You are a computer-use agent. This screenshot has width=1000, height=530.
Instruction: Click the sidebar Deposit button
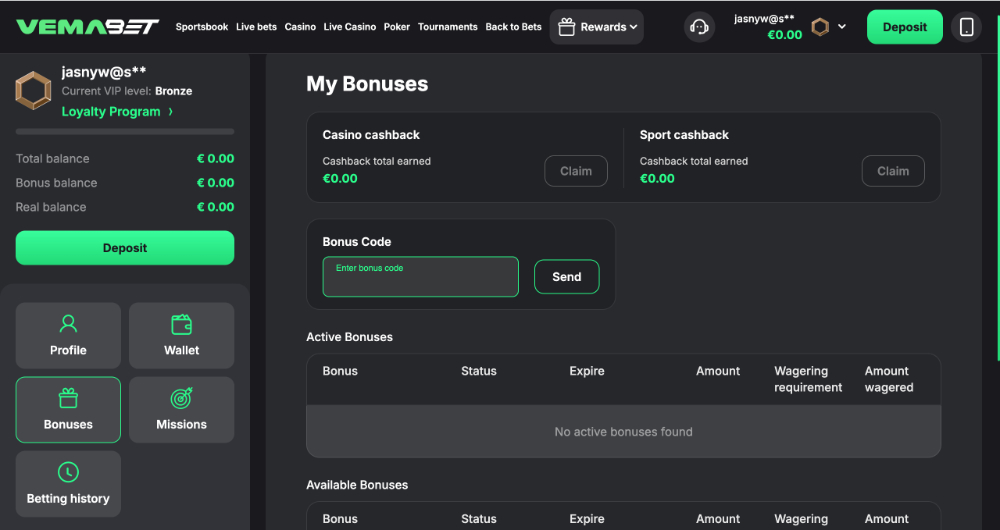tap(125, 248)
